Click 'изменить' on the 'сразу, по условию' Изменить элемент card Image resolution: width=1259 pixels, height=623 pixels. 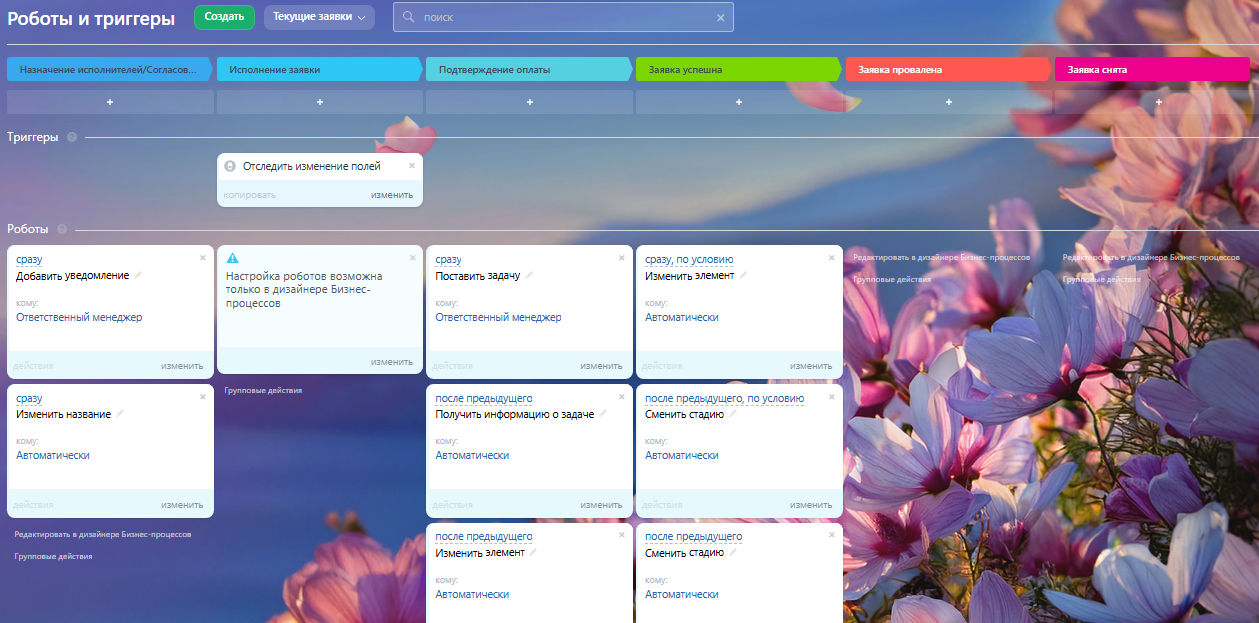811,365
